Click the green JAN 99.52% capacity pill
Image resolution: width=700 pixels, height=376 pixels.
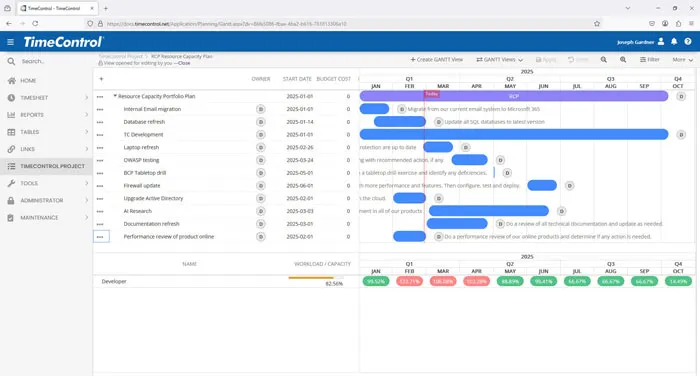pos(376,281)
